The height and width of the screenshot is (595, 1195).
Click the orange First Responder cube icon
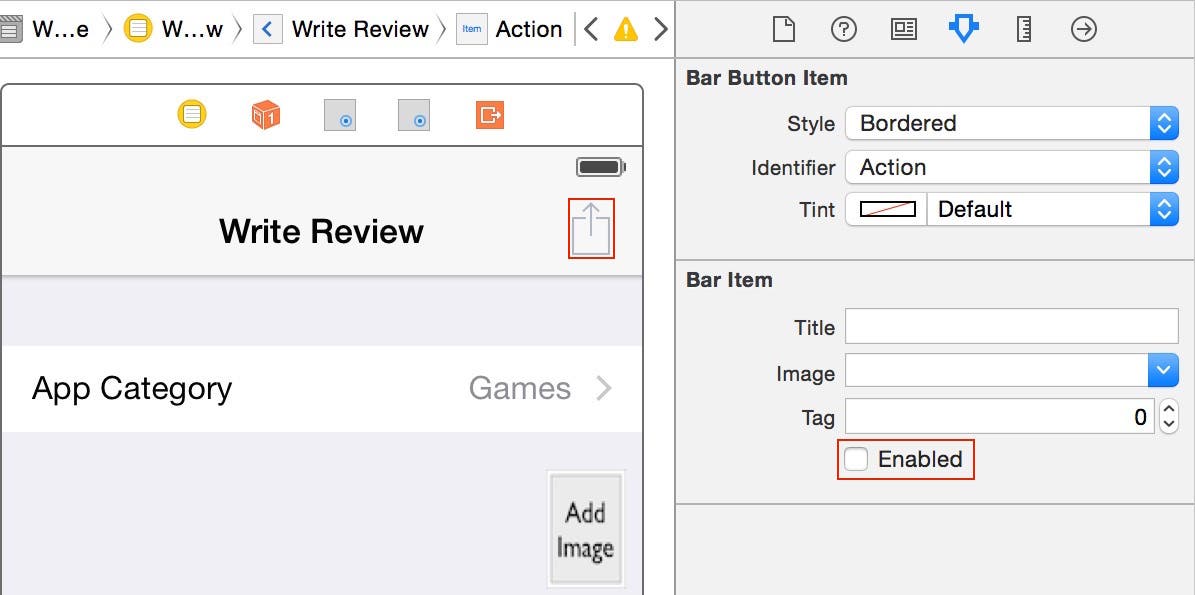(266, 115)
